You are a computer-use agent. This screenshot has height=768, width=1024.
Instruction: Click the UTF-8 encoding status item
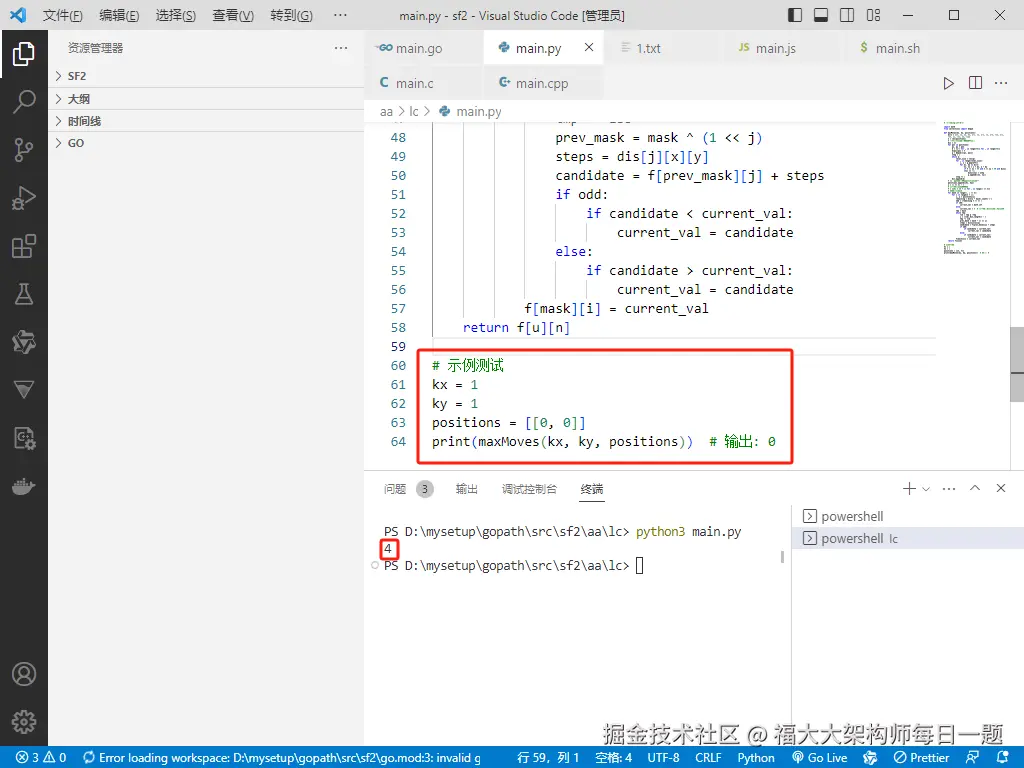point(664,758)
